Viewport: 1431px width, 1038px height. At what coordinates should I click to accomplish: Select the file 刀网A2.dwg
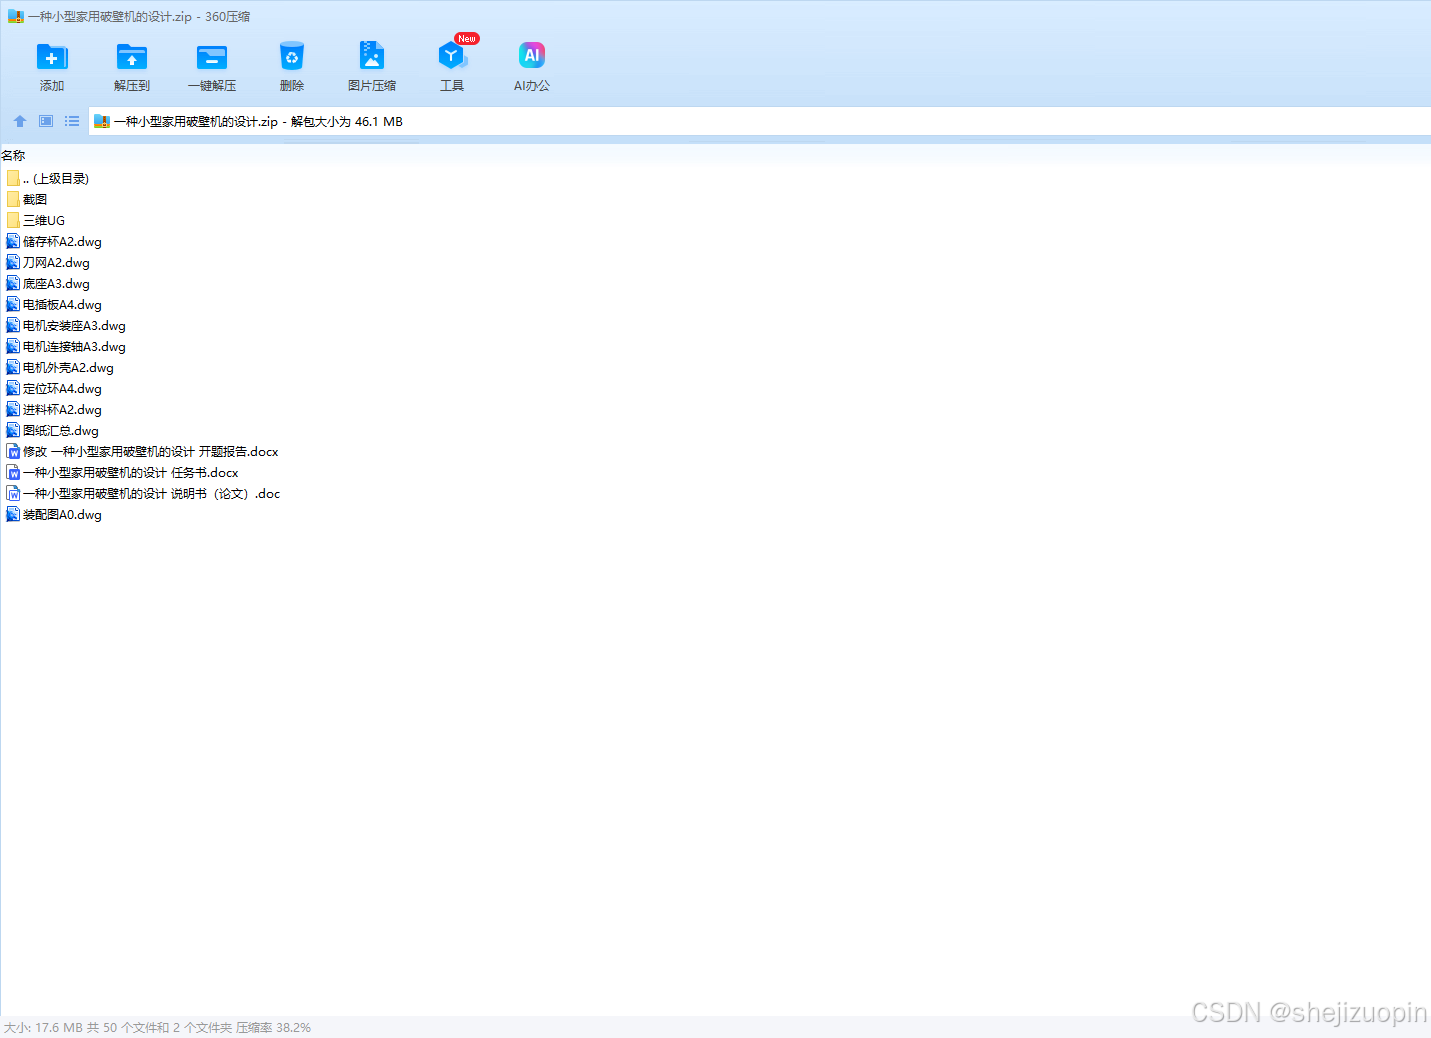[48, 262]
